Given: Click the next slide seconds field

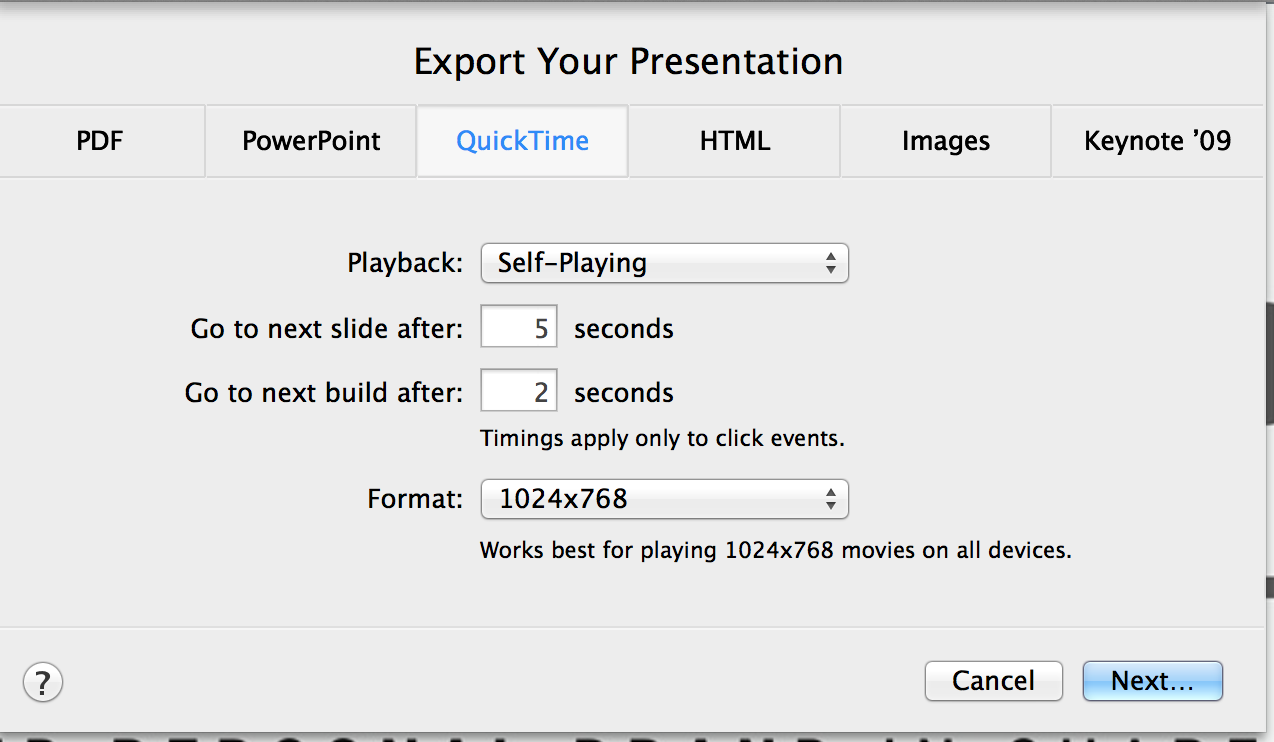Looking at the screenshot, I should tap(519, 328).
